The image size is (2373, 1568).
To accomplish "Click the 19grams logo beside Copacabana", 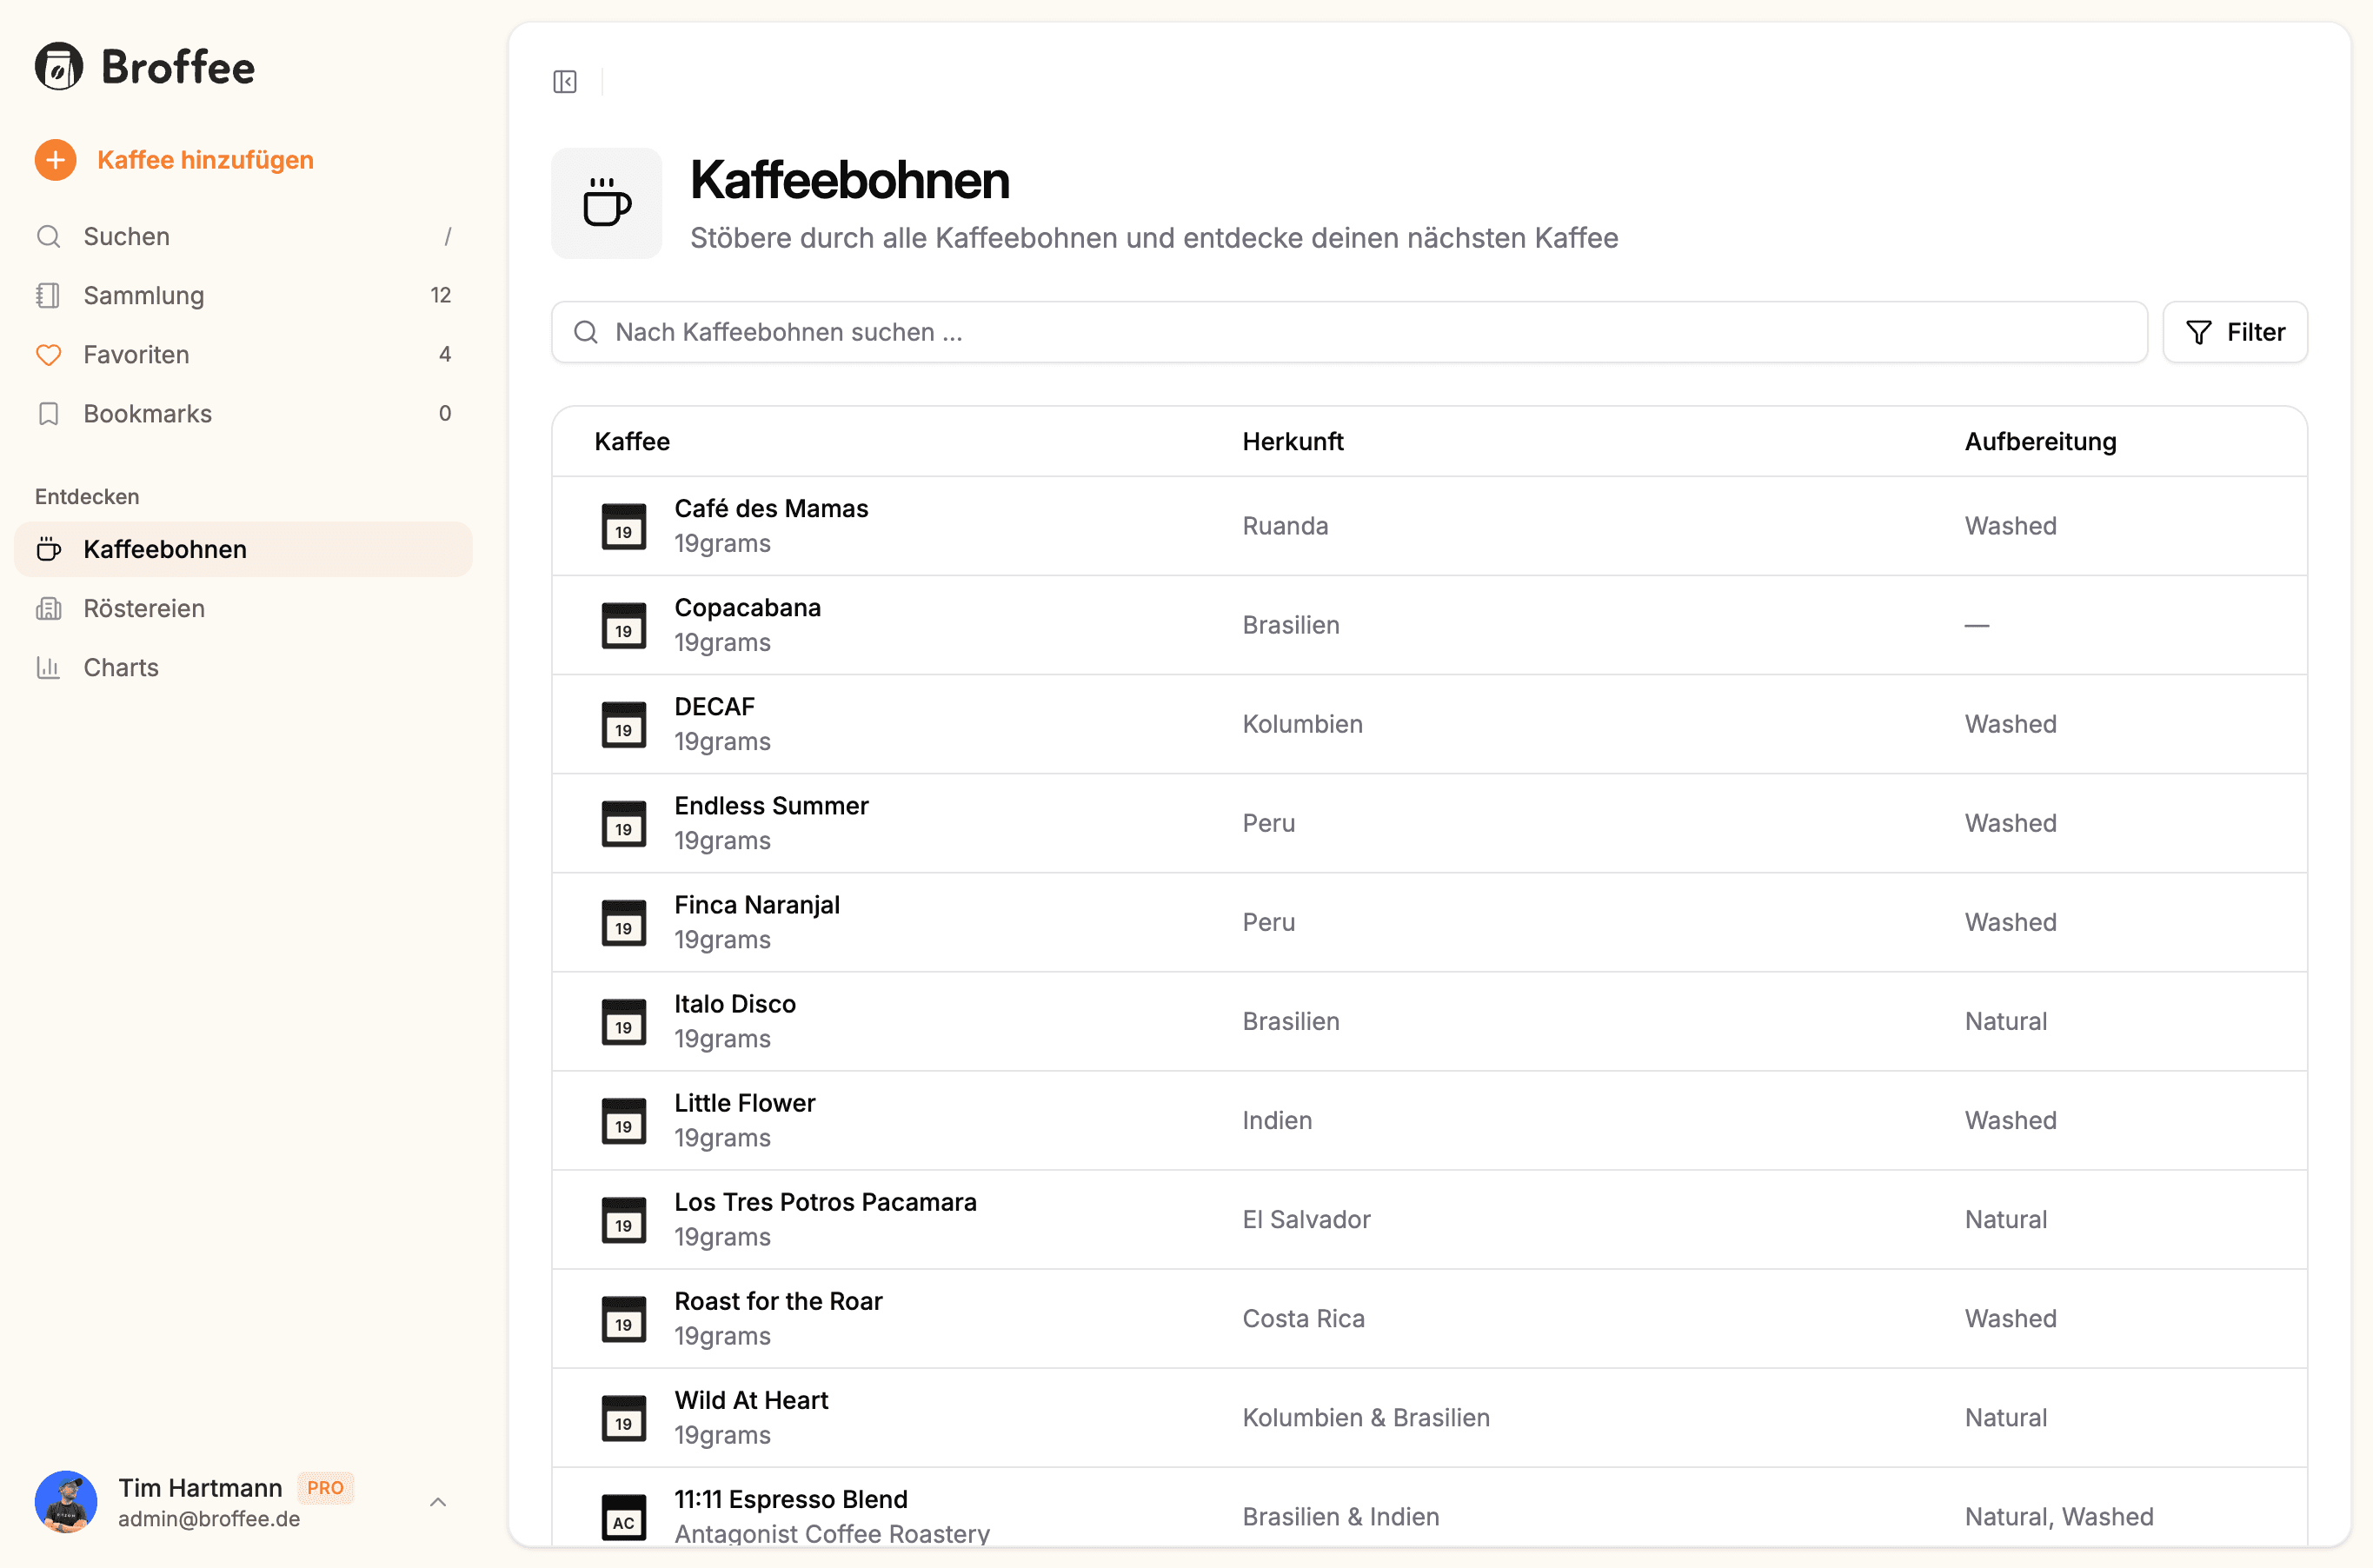I will [x=624, y=625].
